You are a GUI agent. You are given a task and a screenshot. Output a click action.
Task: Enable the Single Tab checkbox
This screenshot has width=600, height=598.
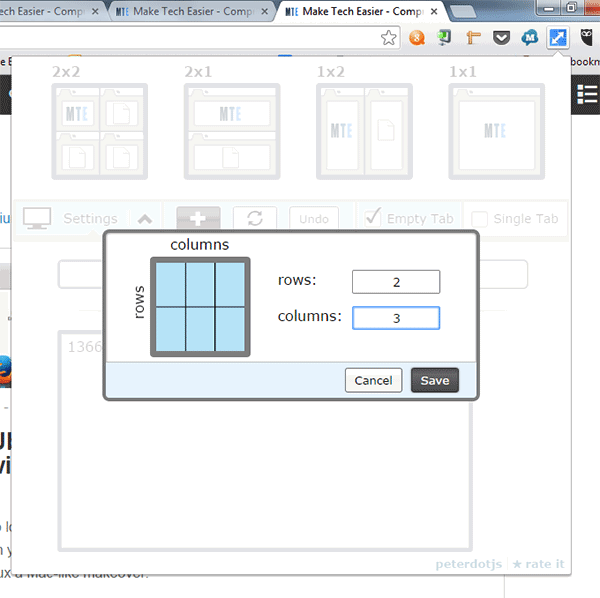tap(480, 218)
